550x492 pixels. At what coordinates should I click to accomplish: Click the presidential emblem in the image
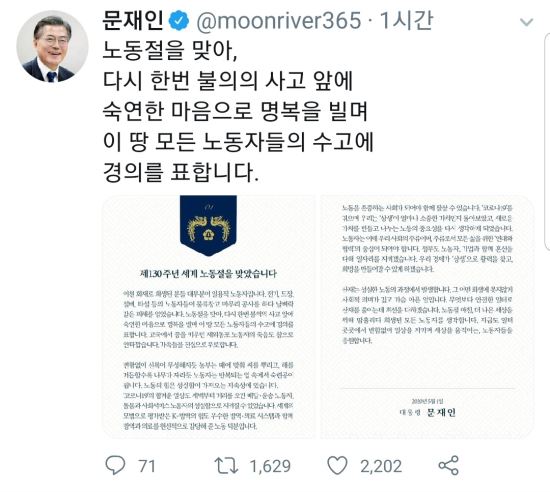click(208, 225)
